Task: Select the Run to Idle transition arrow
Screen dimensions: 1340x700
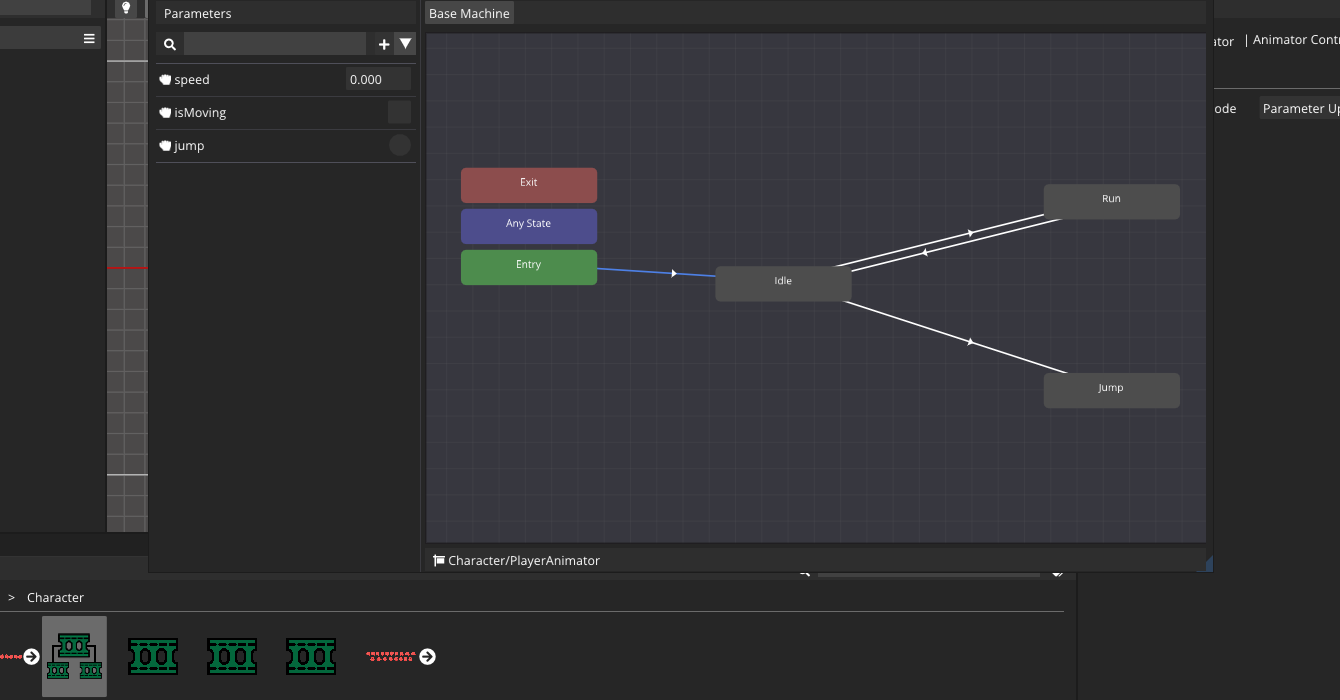Action: pos(925,252)
